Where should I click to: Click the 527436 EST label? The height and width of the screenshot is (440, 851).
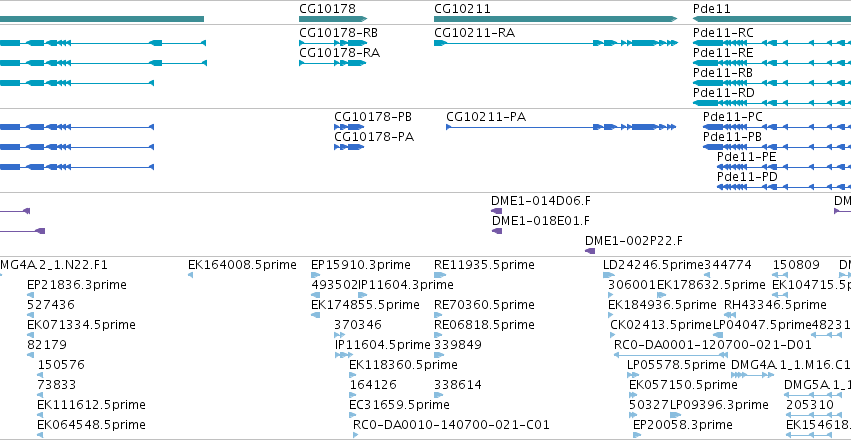[x=51, y=304]
